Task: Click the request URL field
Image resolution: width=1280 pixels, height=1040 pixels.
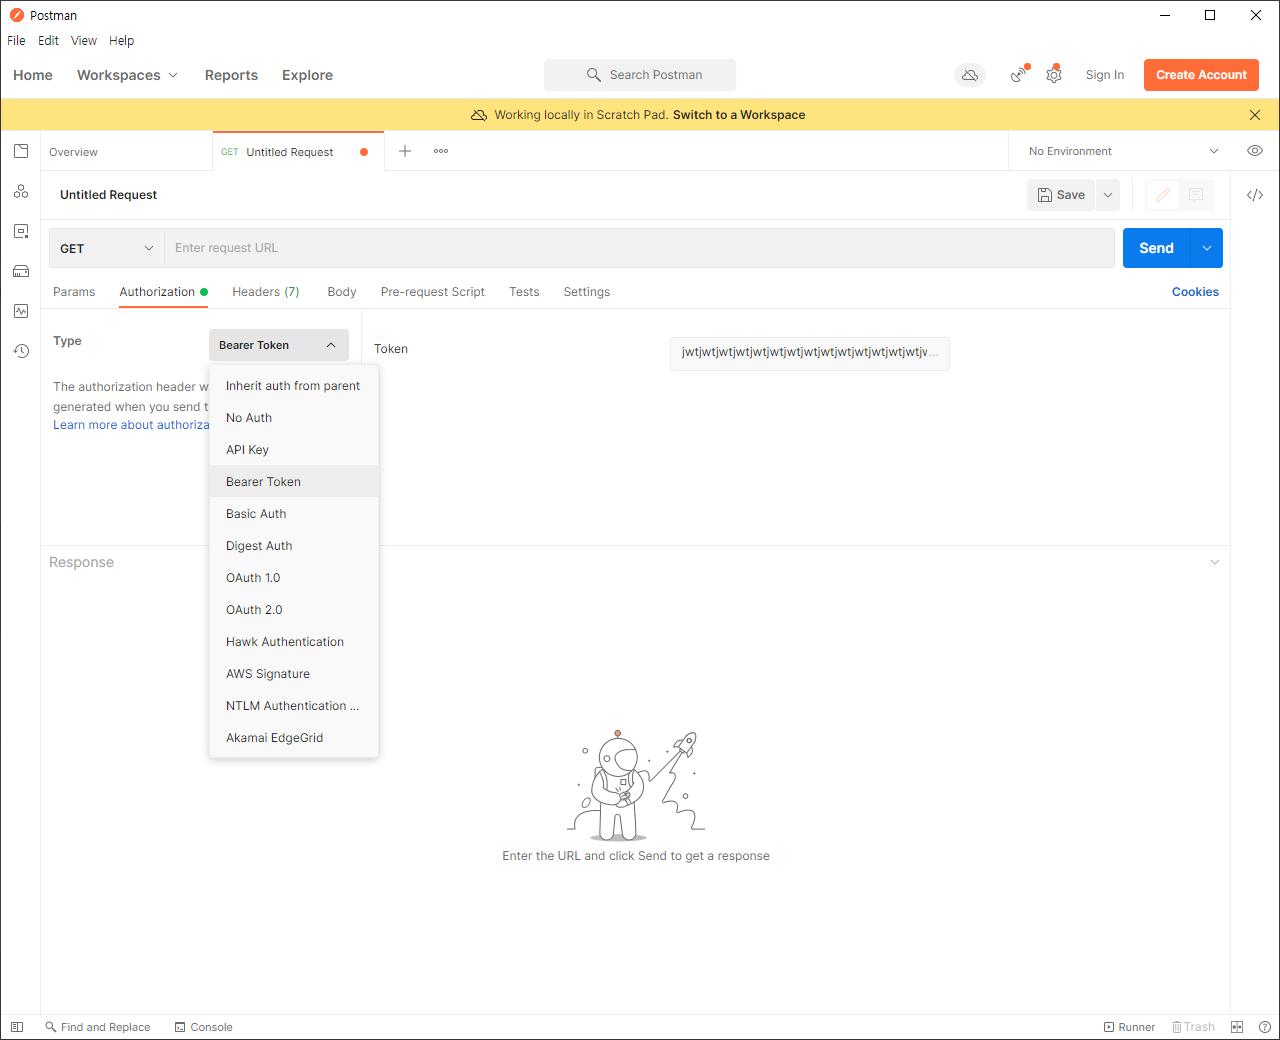Action: [639, 248]
